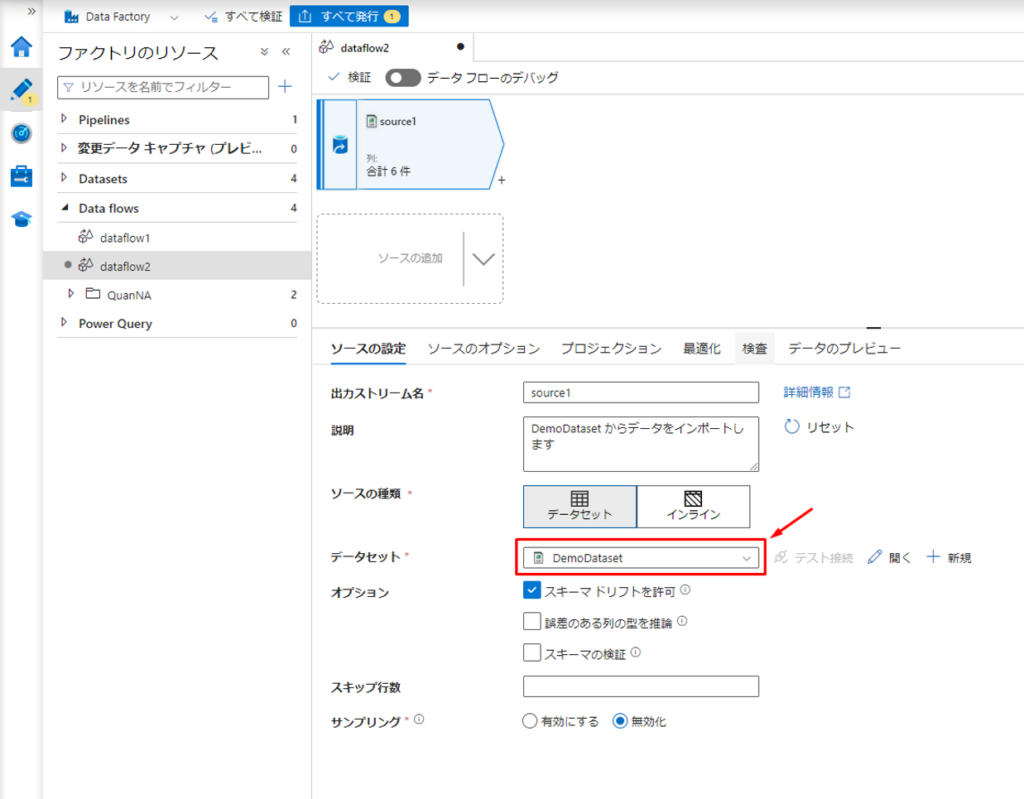Viewport: 1024px width, 799px height.
Task: Open the Learning center graduation cap icon
Action: (21, 219)
